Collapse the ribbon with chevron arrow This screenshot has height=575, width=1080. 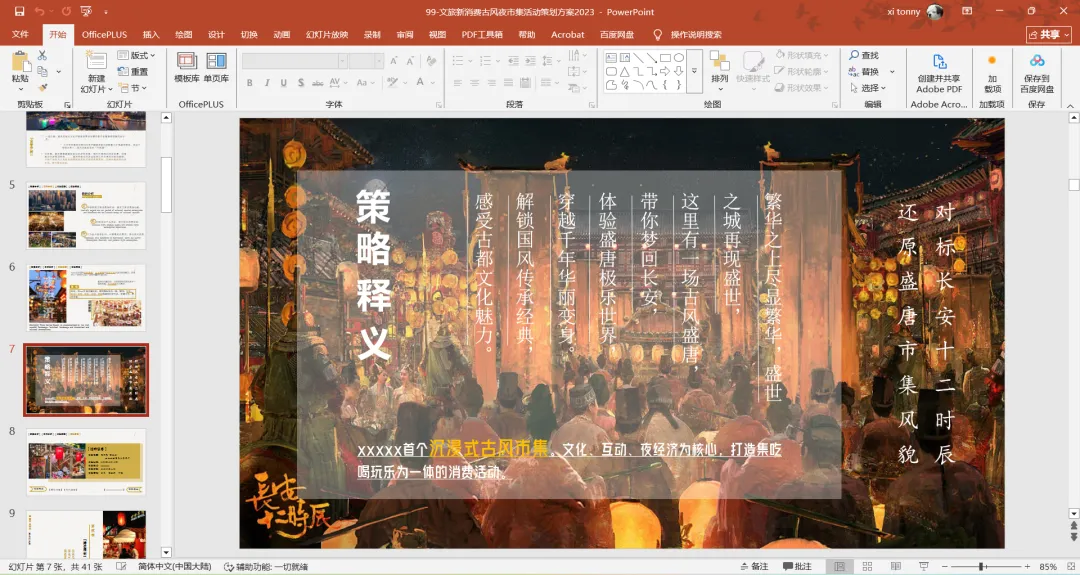[x=1070, y=105]
